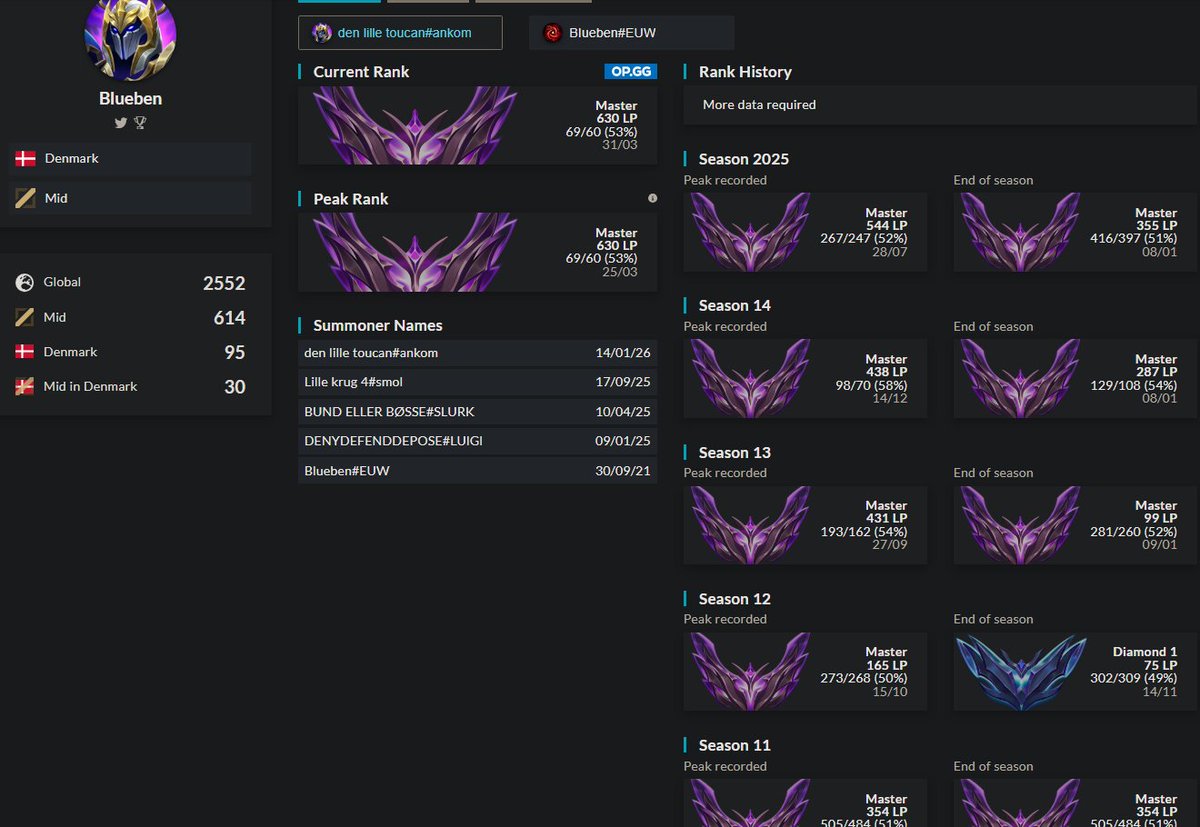Click the Season 13 heading

coord(734,452)
